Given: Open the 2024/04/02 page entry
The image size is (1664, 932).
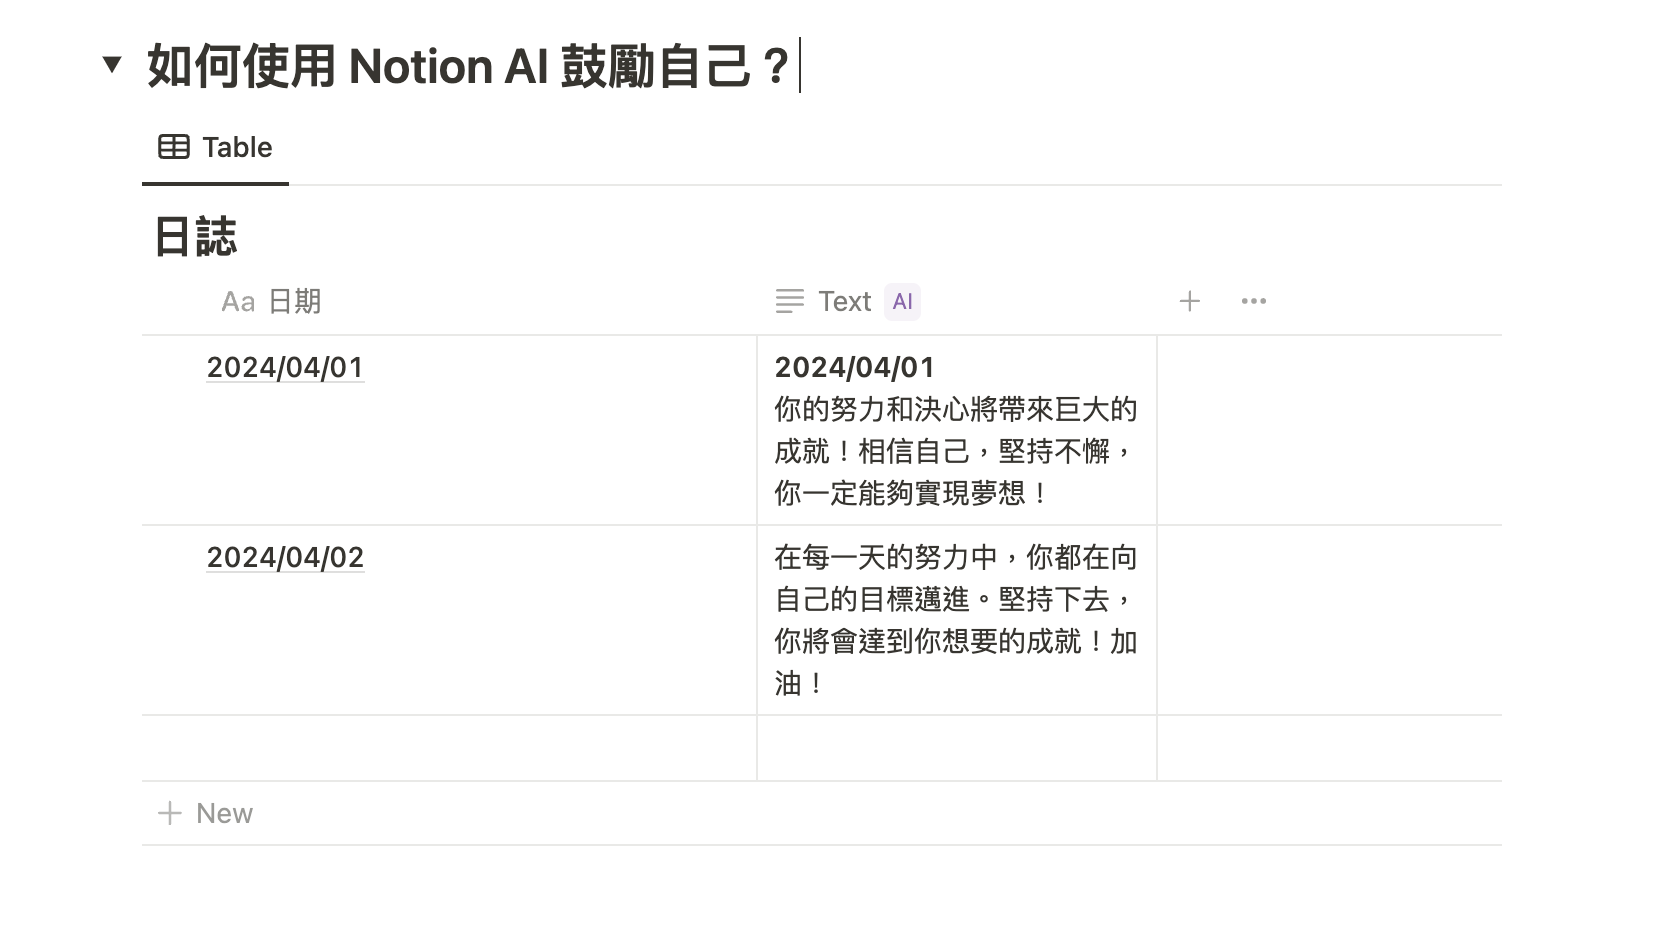Looking at the screenshot, I should [285, 557].
